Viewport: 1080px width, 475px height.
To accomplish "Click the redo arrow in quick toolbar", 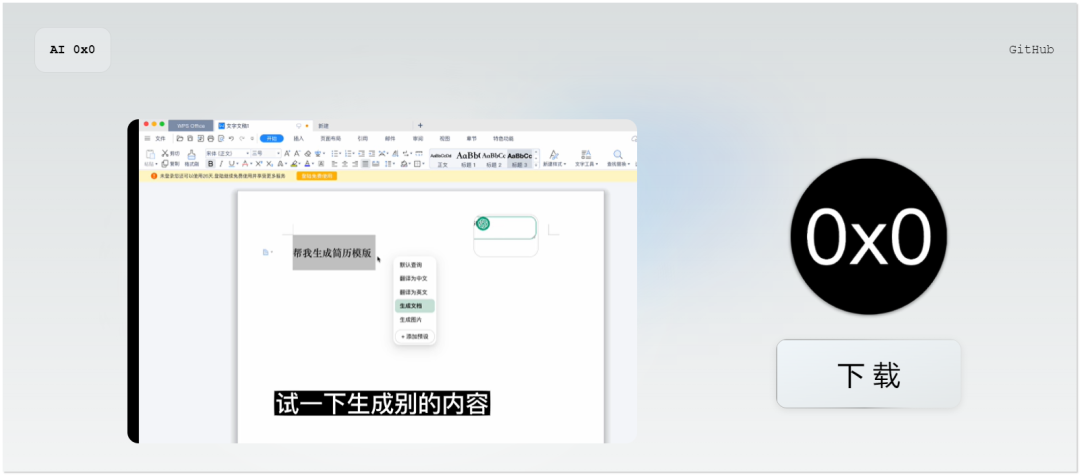I will click(x=242, y=138).
